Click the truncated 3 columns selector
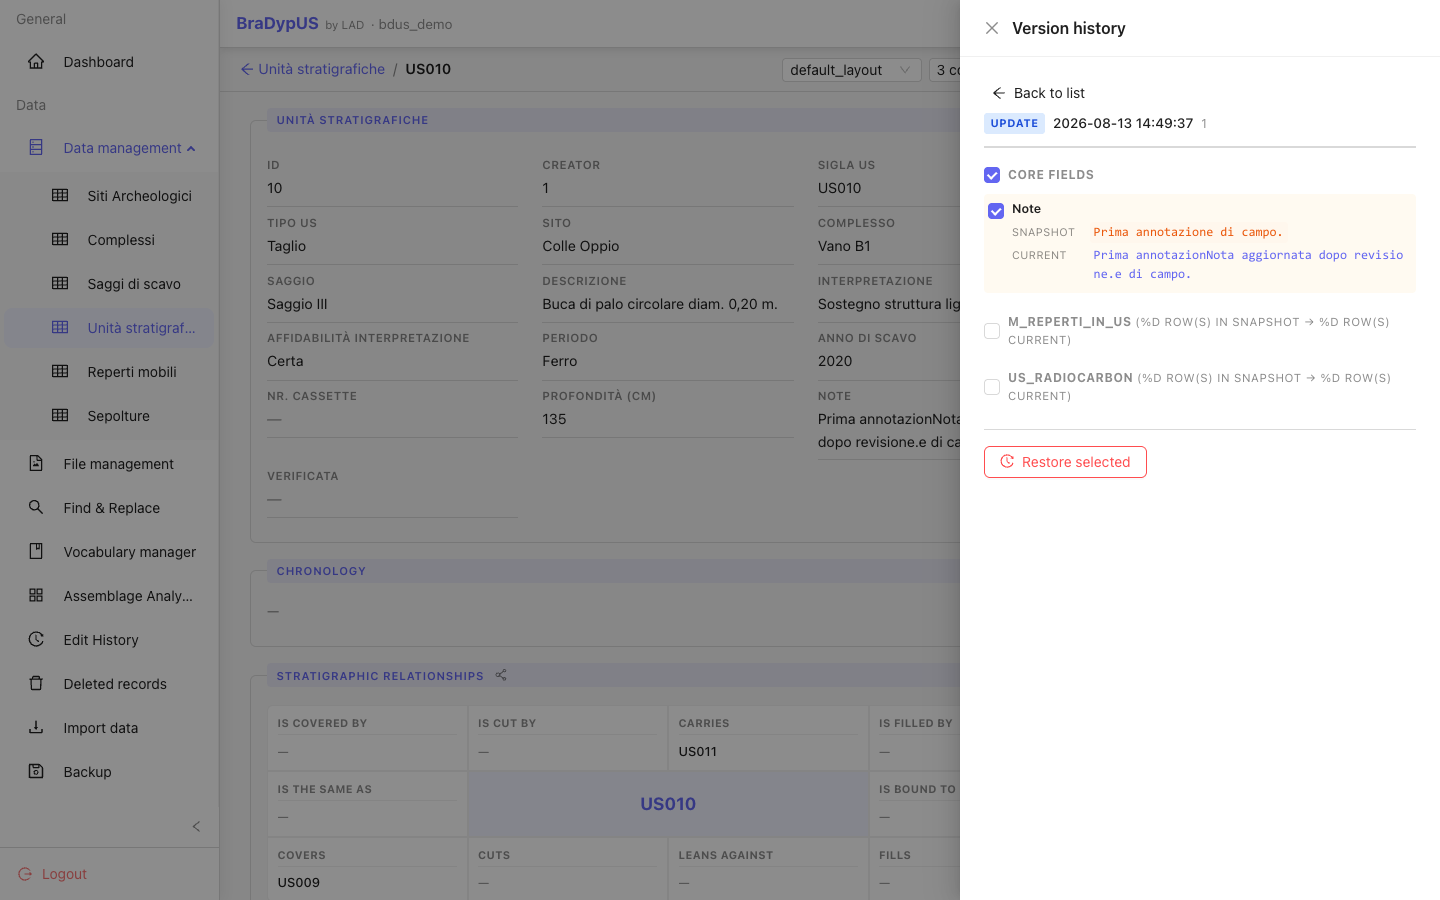The height and width of the screenshot is (900, 1440). point(944,70)
